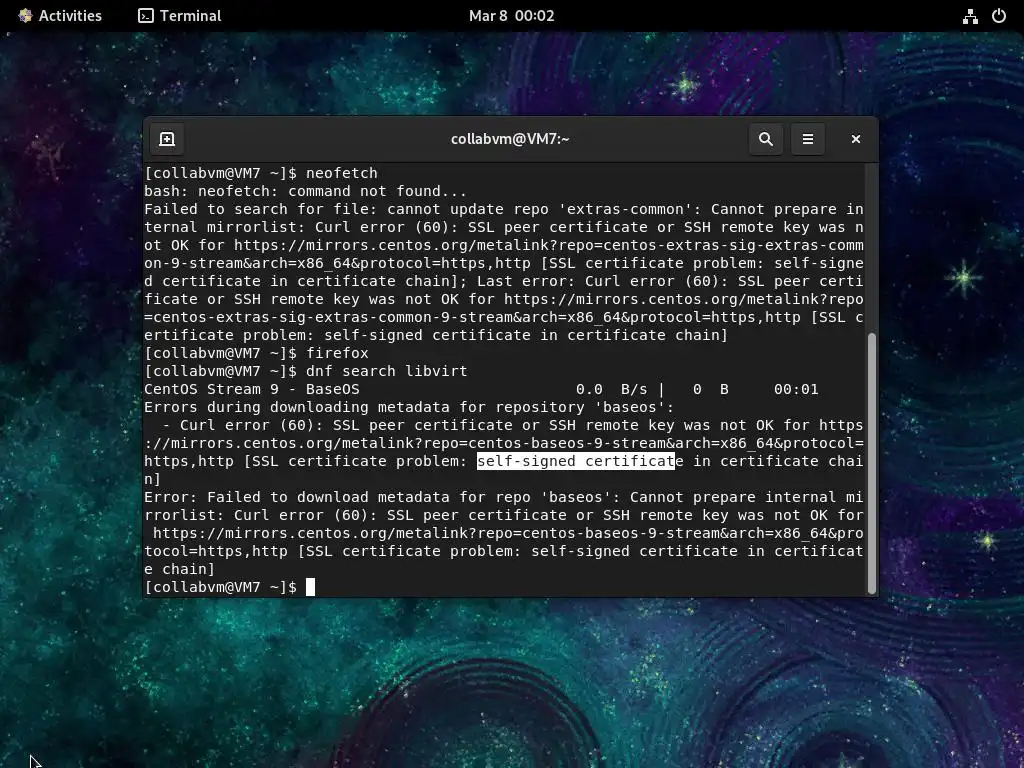Screen dimensions: 1024x768
Task: Open a new terminal tab with the plus icon
Action: 167,139
